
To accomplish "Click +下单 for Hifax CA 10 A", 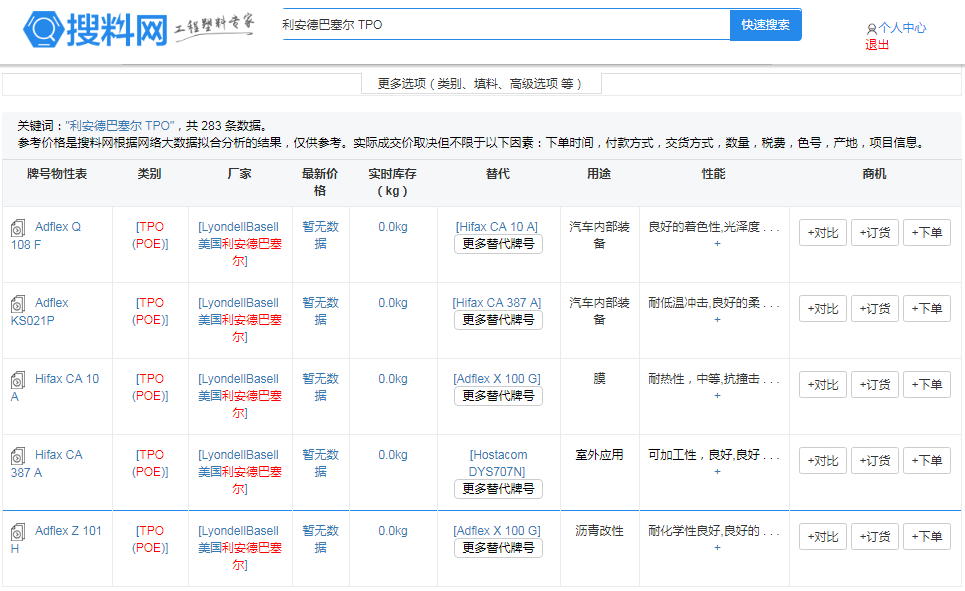I will (926, 385).
